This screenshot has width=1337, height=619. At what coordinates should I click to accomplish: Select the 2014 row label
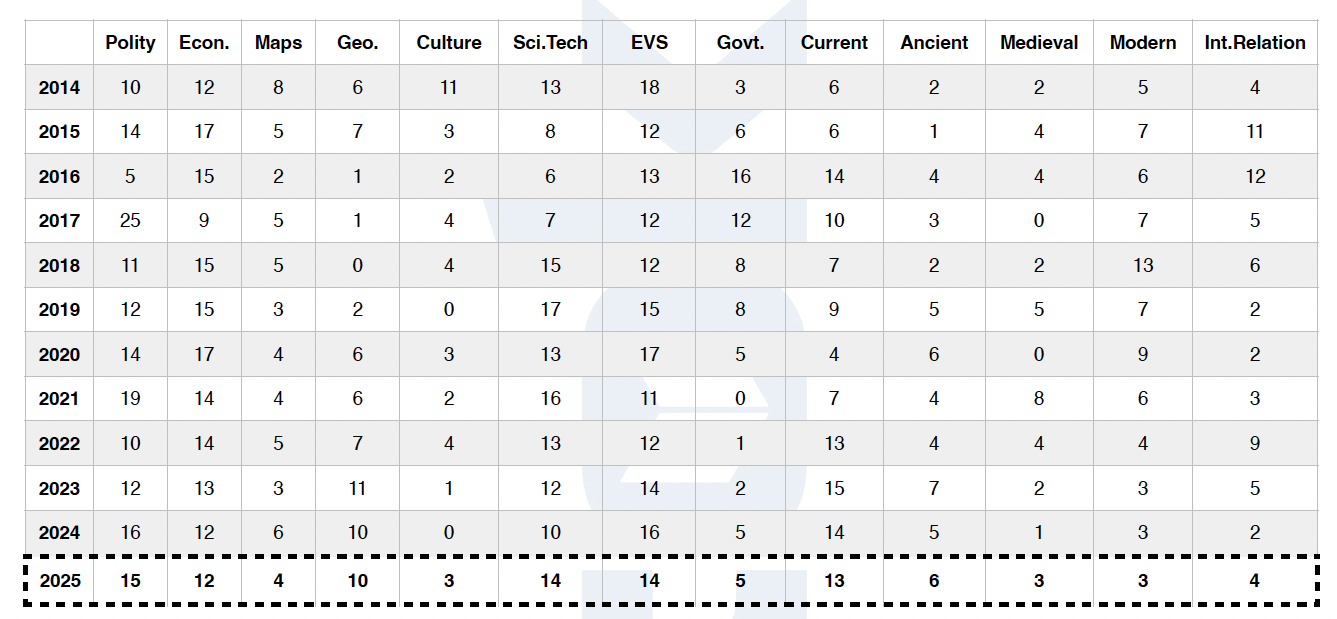[59, 88]
